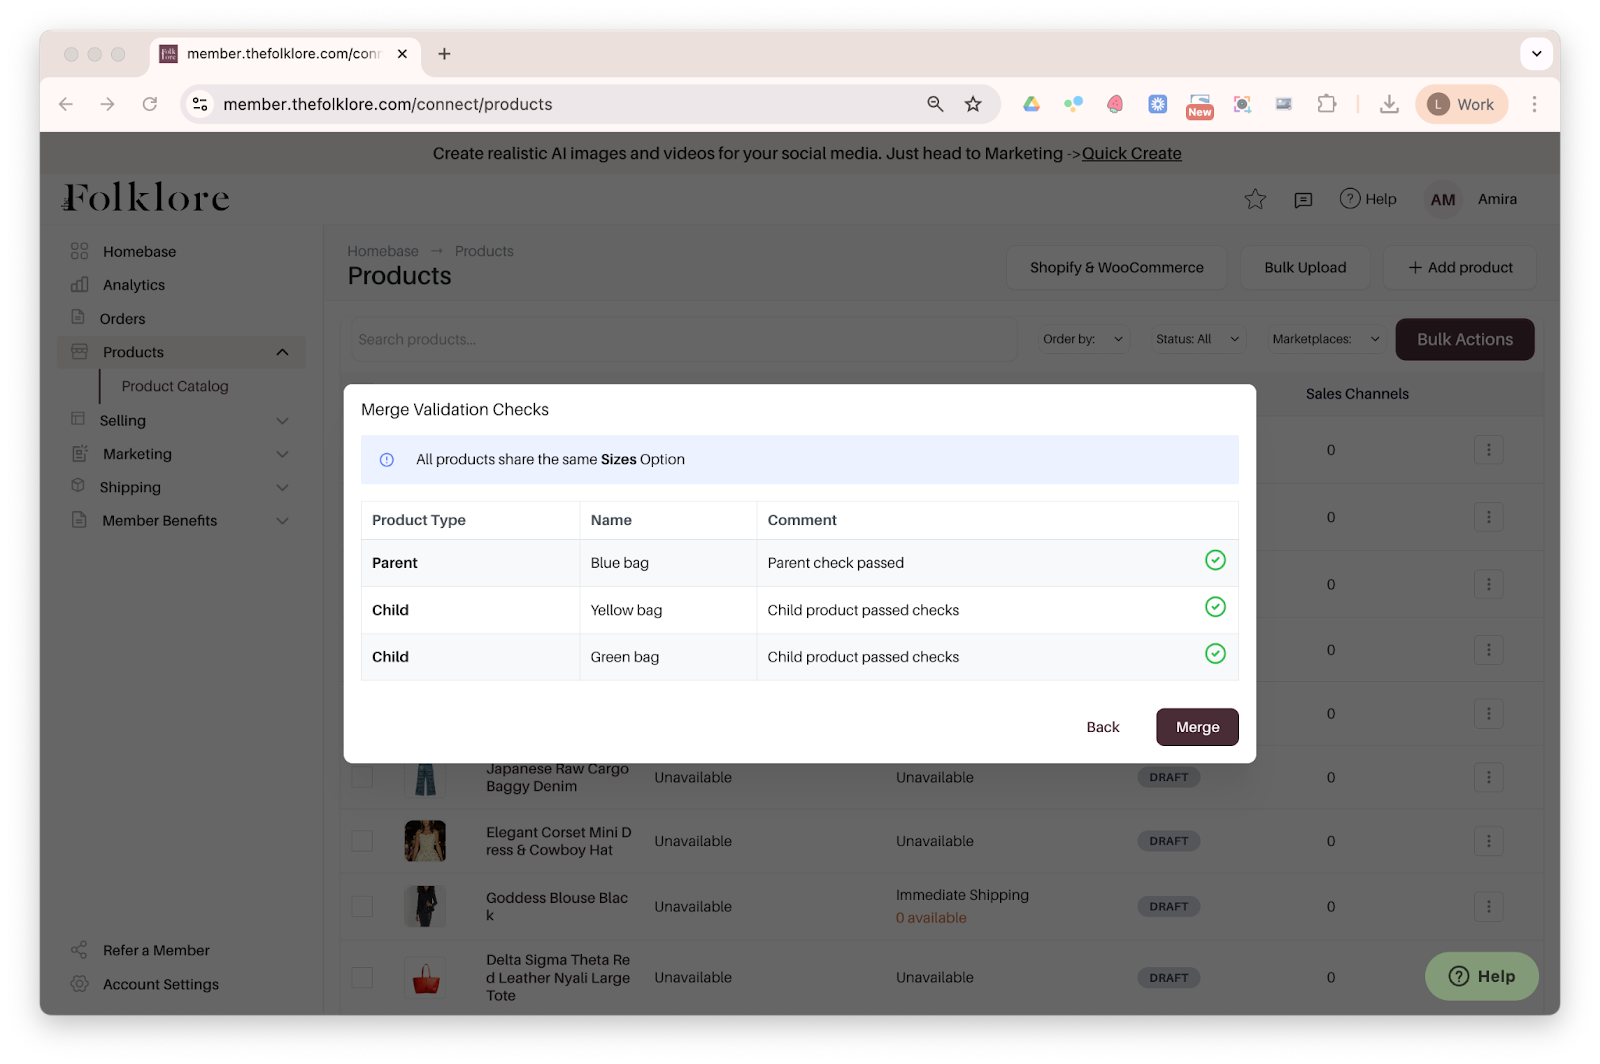Image resolution: width=1600 pixels, height=1064 pixels.
Task: Bookmark this page with the star
Action: (973, 104)
